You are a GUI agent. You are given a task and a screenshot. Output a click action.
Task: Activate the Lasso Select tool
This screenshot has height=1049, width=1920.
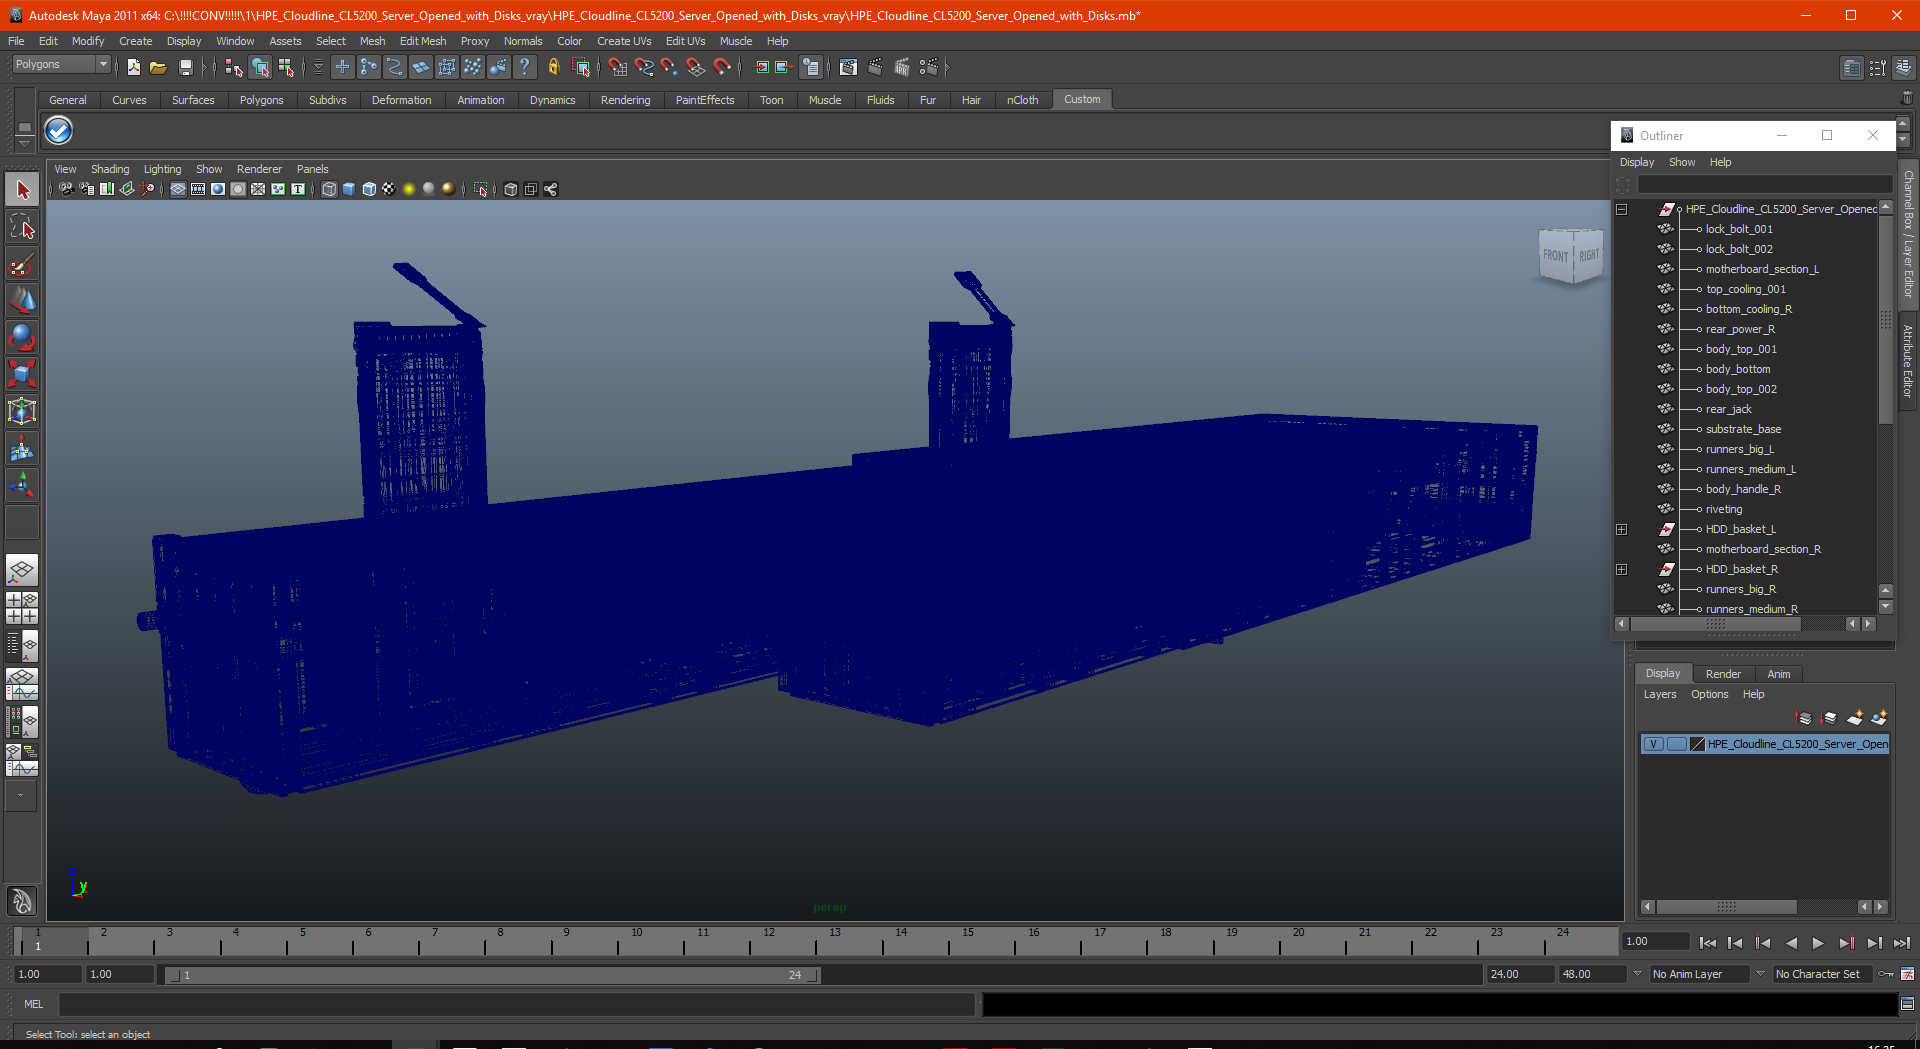[x=22, y=227]
